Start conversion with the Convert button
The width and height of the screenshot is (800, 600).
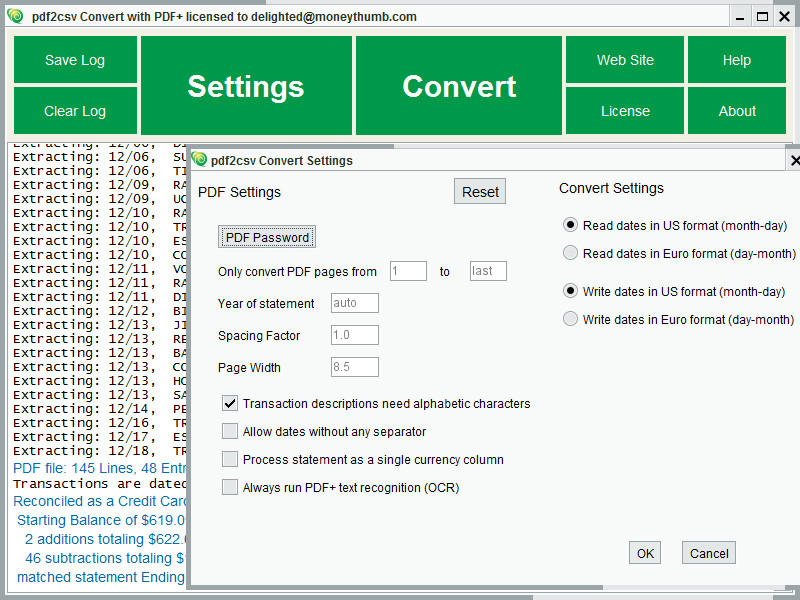coord(459,85)
